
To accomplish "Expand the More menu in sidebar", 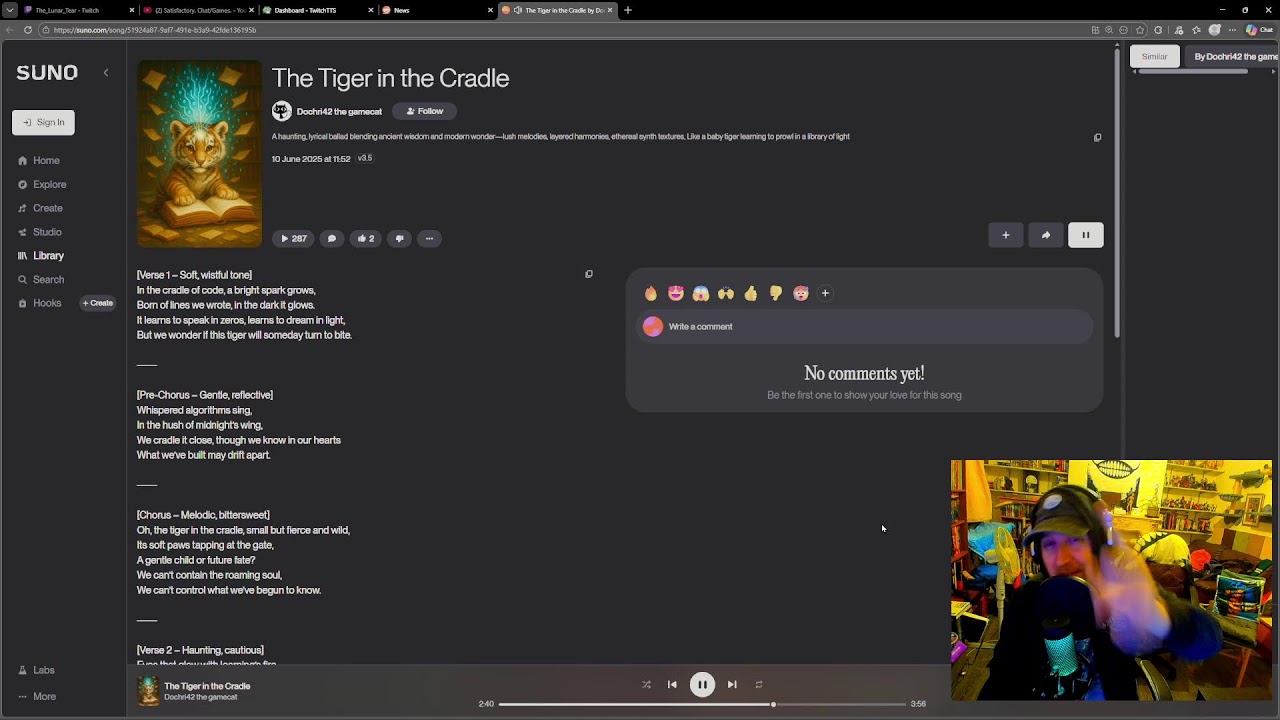I will click(37, 696).
